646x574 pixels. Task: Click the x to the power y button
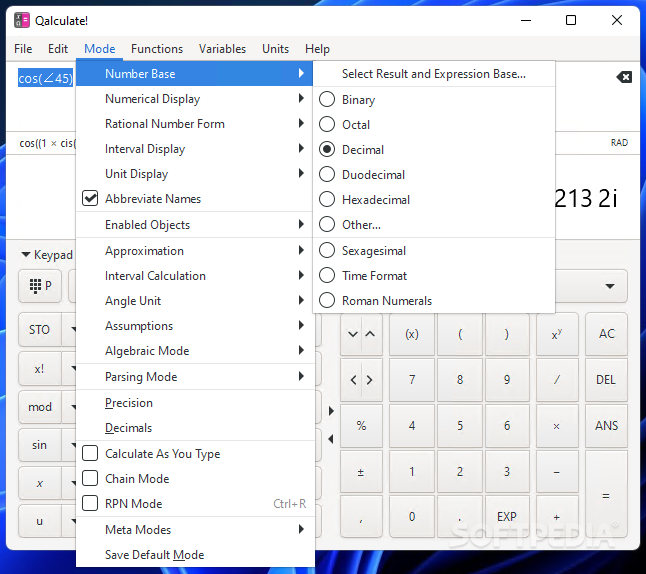(557, 334)
